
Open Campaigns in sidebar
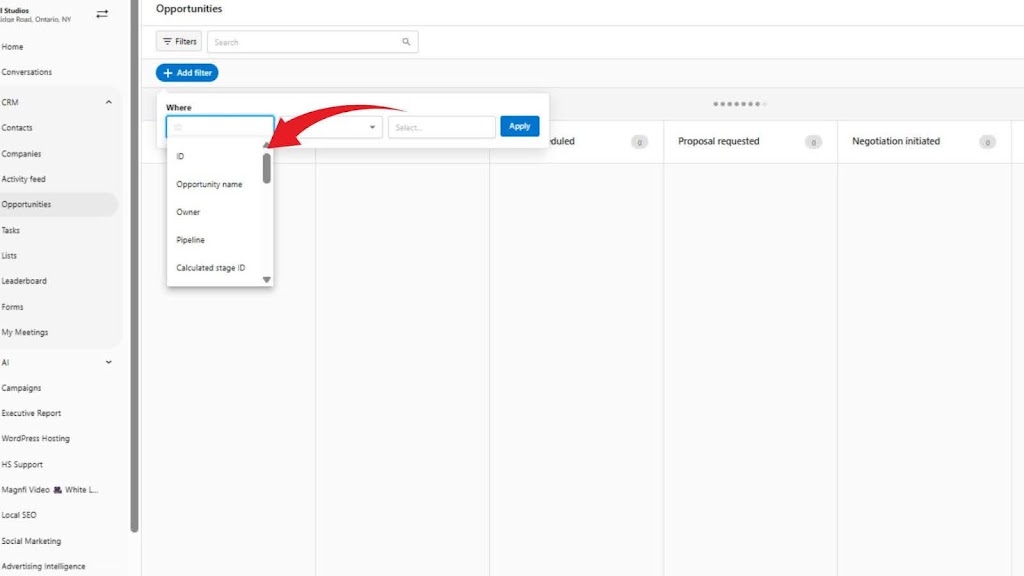21,387
